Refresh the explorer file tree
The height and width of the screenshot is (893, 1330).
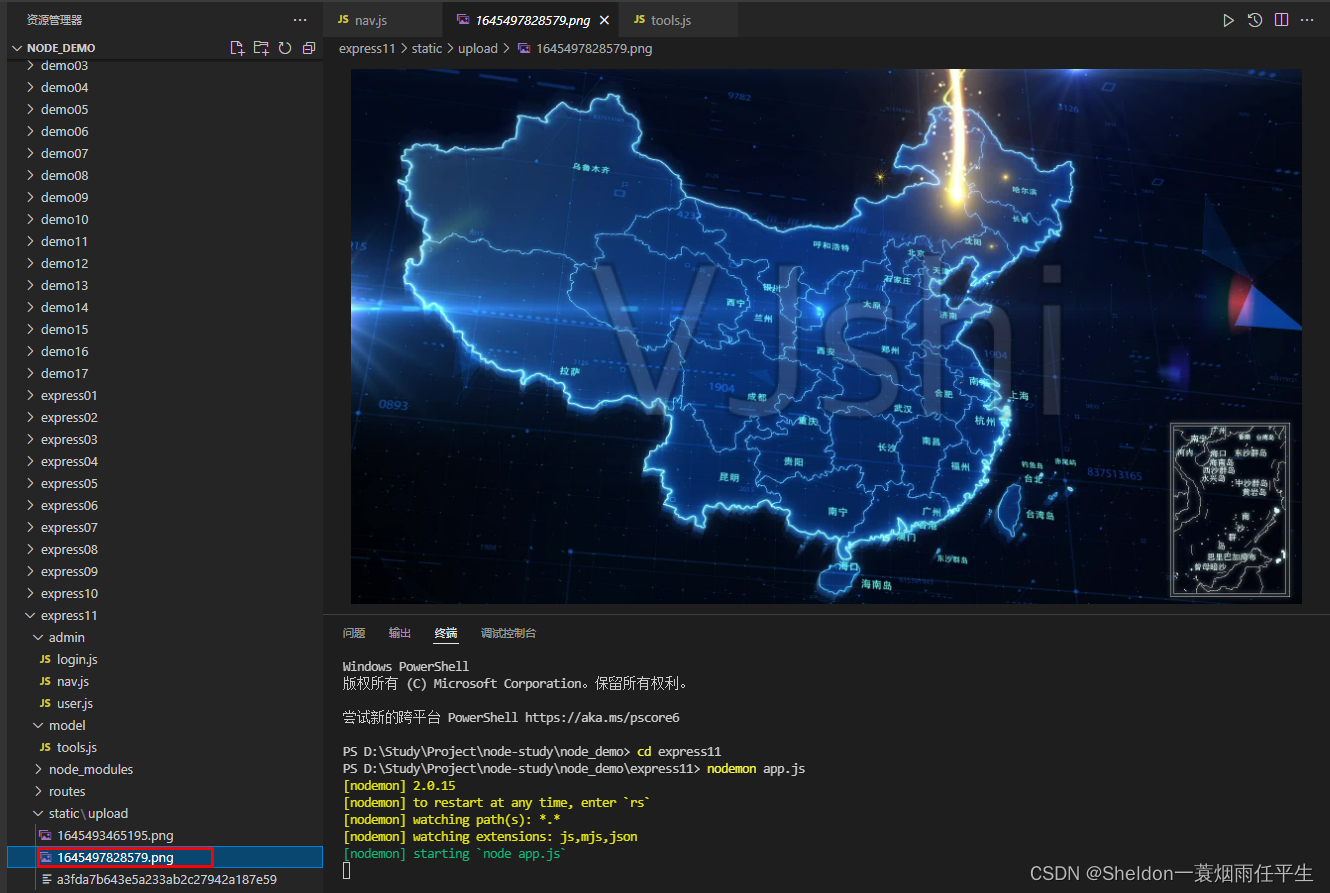point(285,48)
